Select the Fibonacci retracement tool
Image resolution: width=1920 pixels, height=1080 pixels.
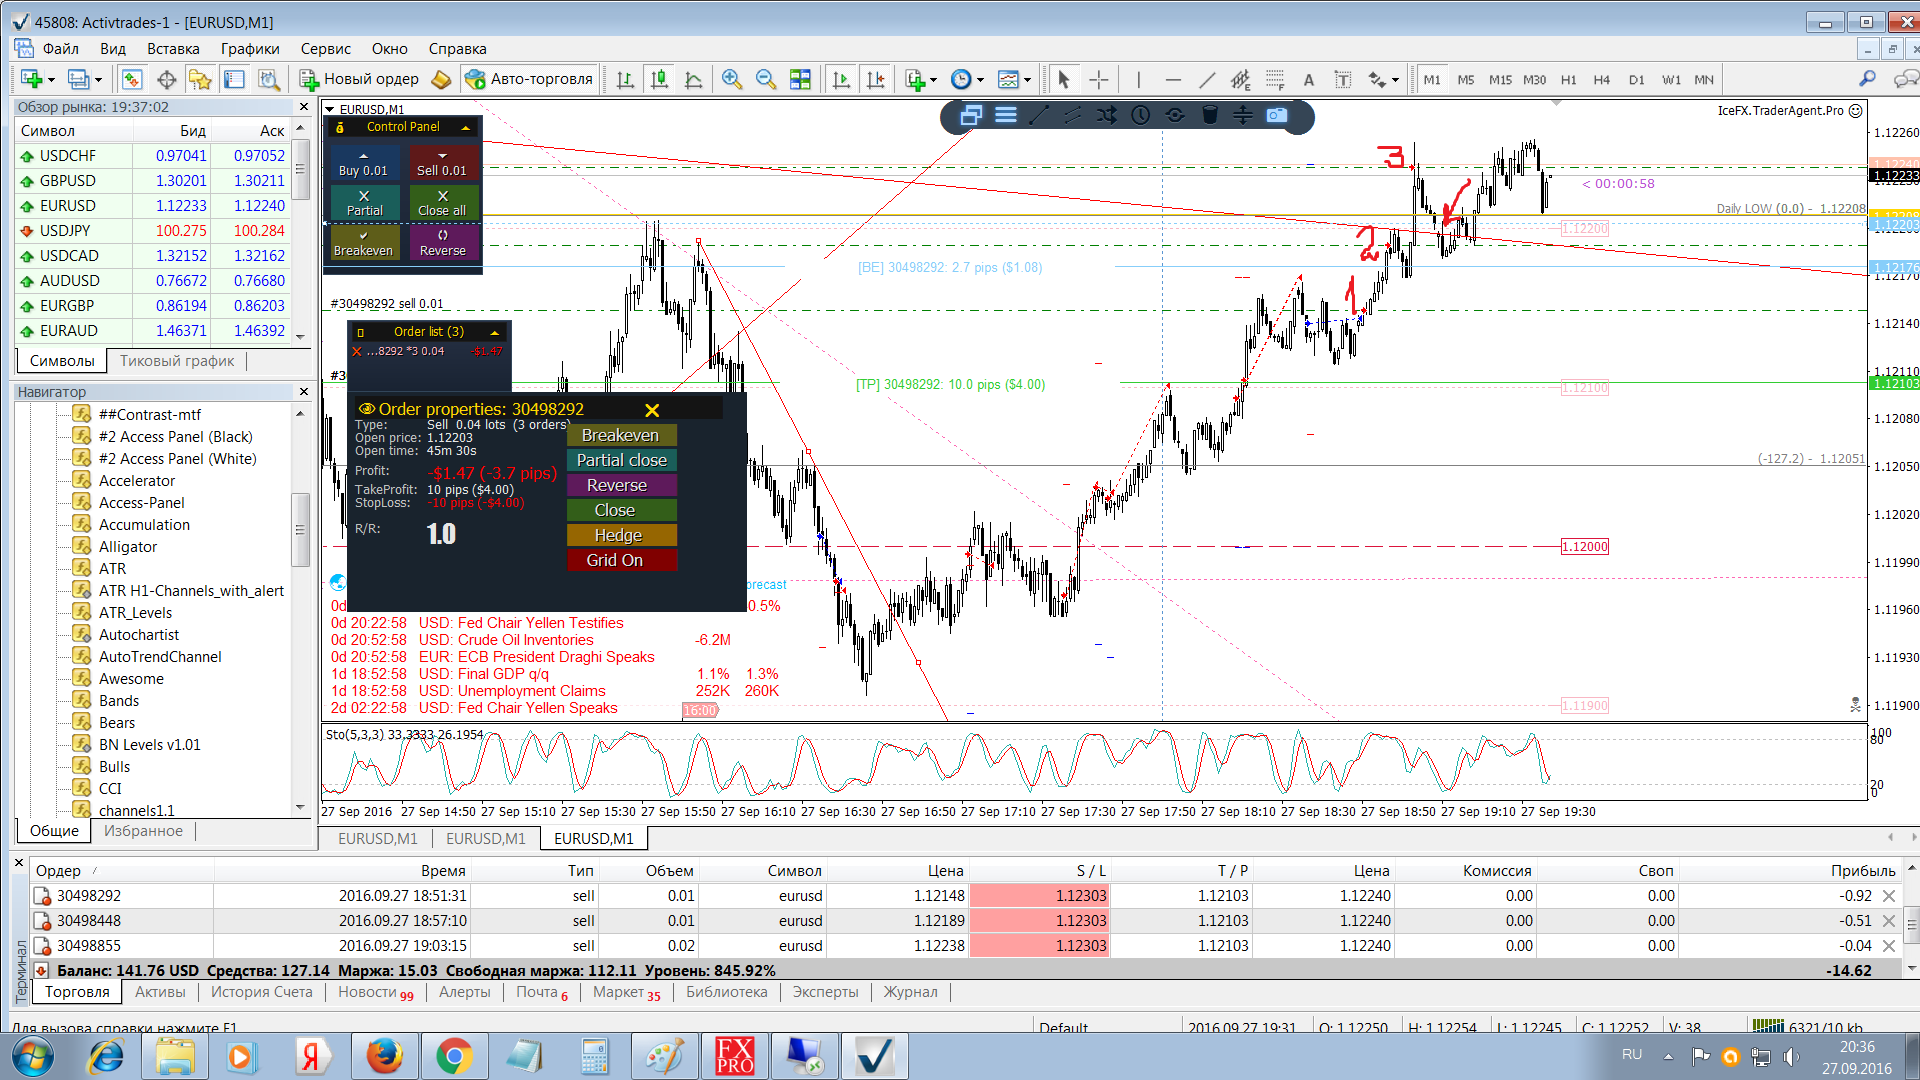[1275, 79]
